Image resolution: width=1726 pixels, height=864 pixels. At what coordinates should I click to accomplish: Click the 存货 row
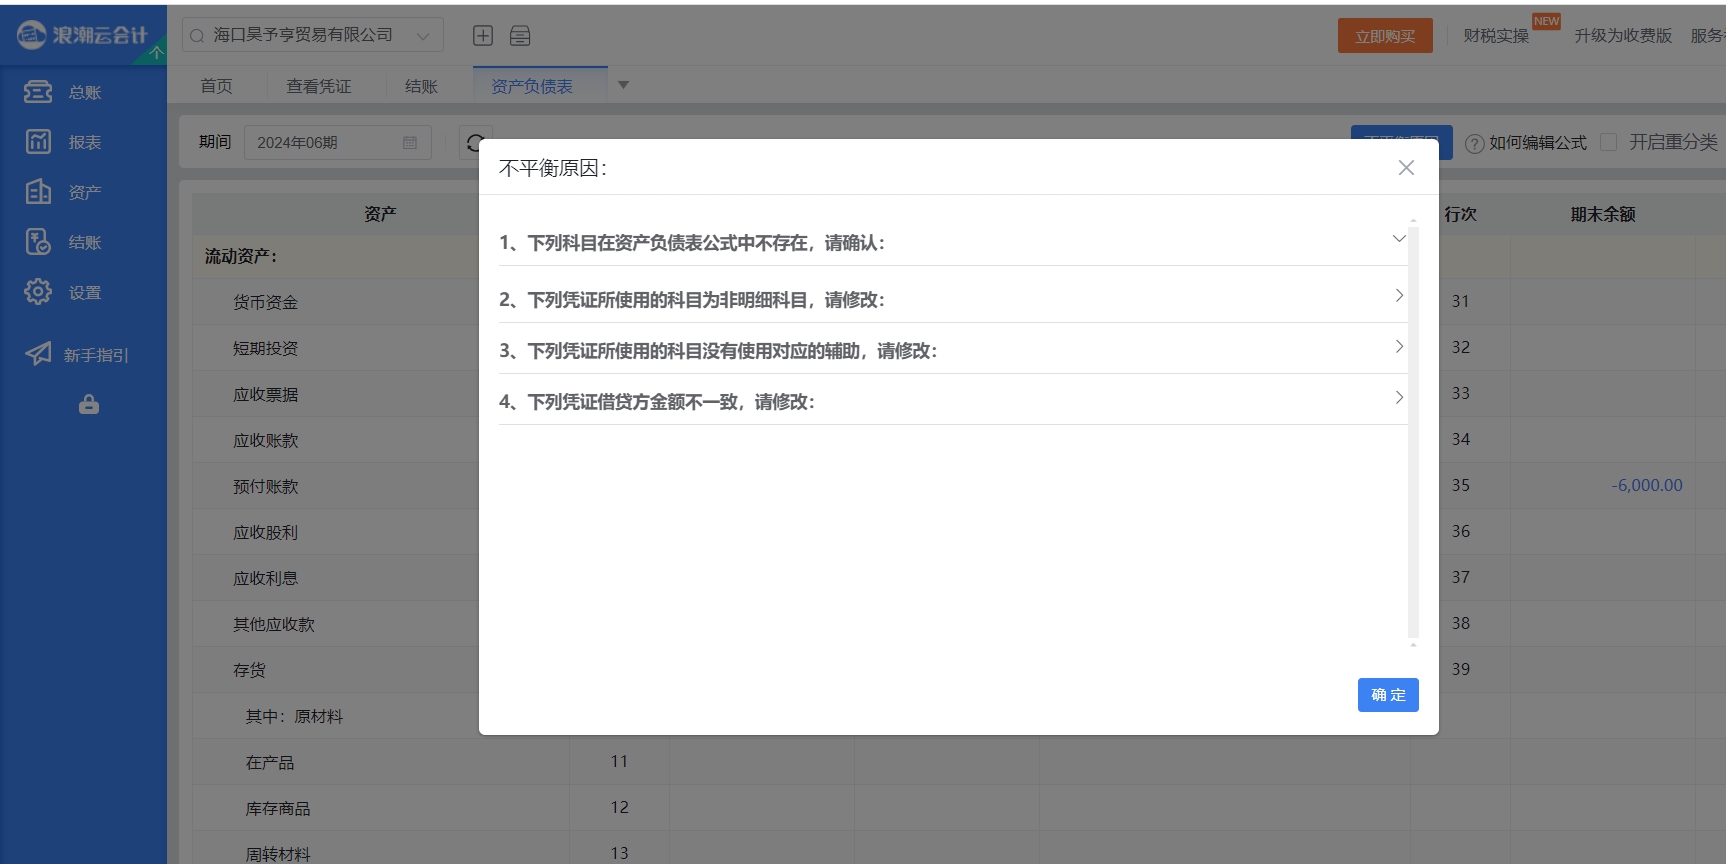249,670
